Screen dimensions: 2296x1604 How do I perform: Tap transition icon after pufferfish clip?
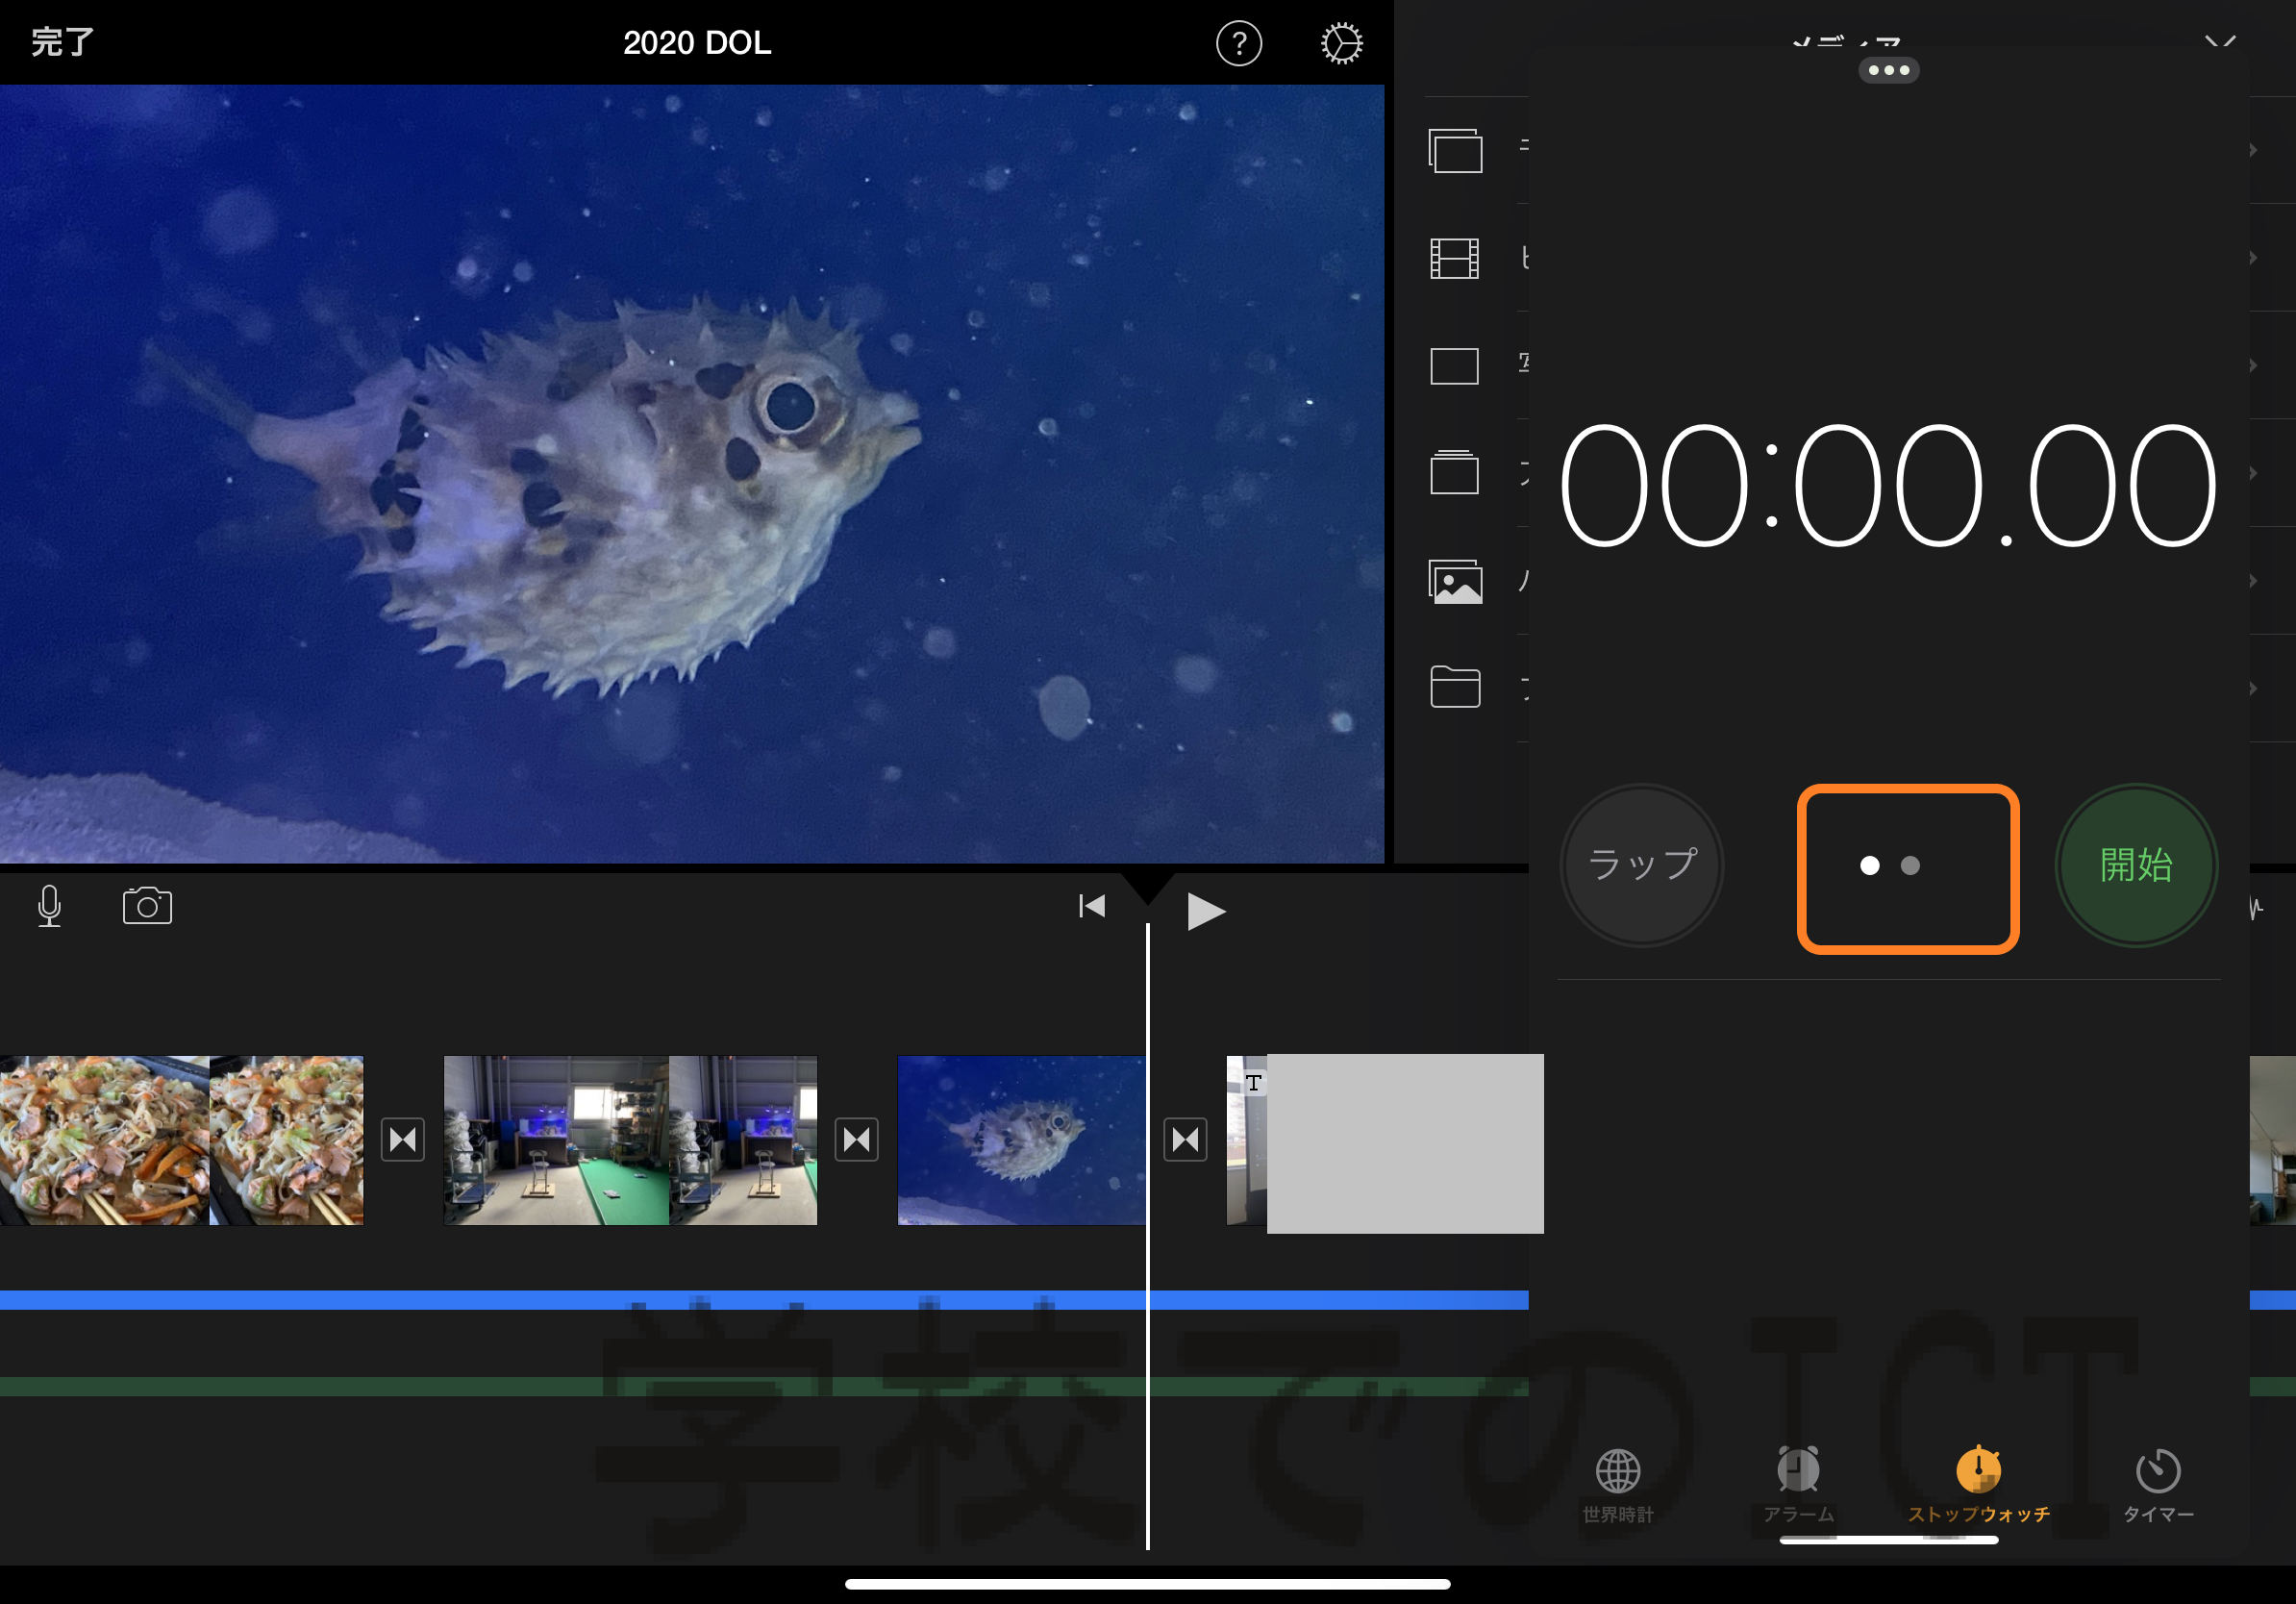click(x=1185, y=1140)
